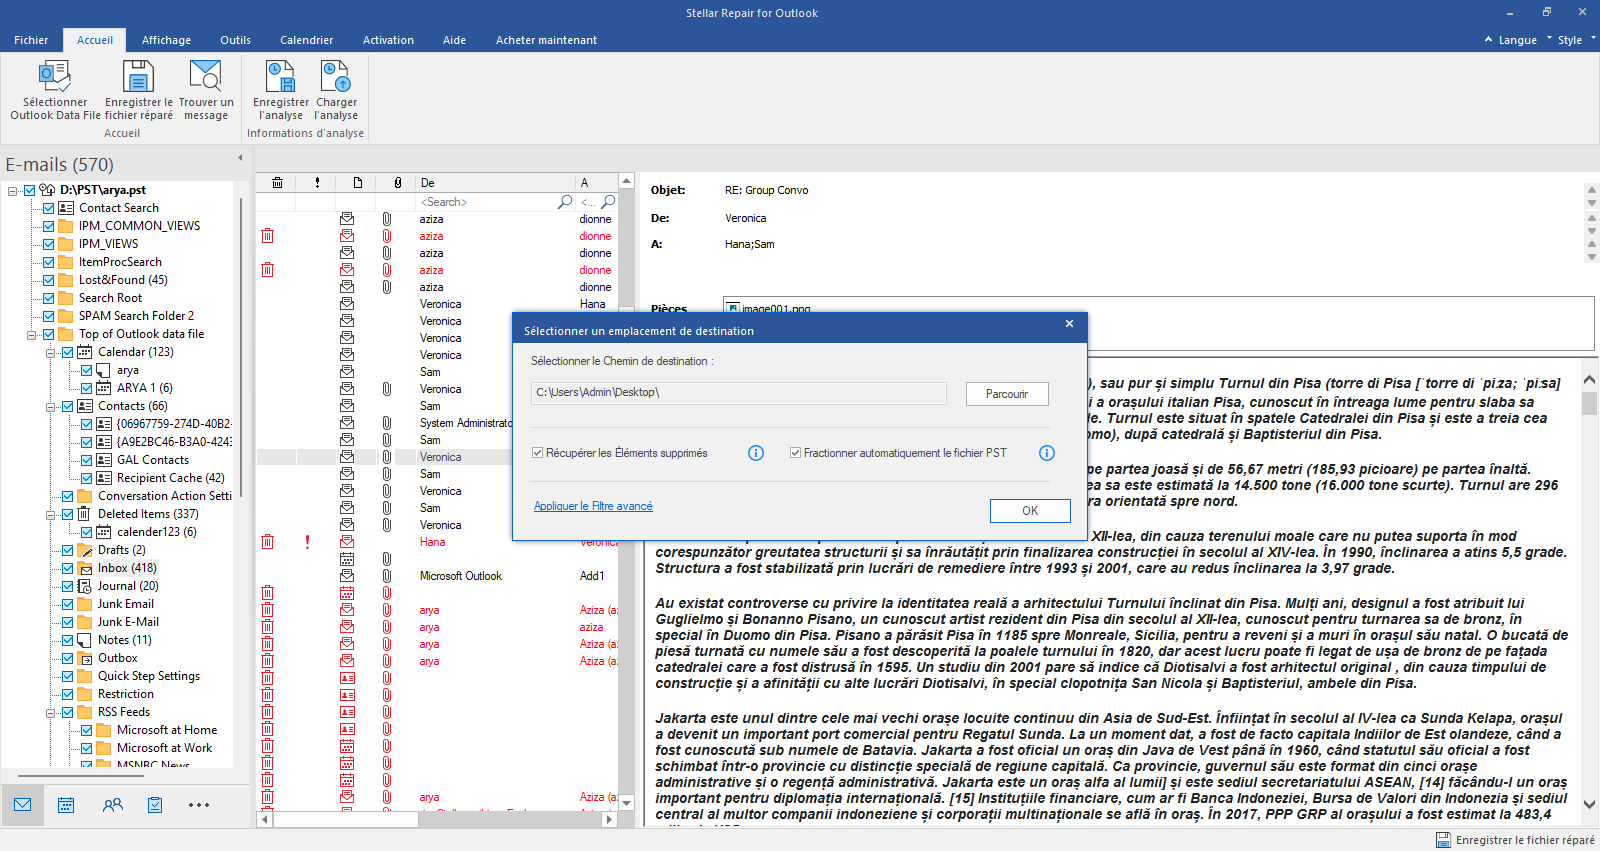1600x851 pixels.
Task: Click Enregistrer le fichier réparé status bar text
Action: pyautogui.click(x=1525, y=840)
